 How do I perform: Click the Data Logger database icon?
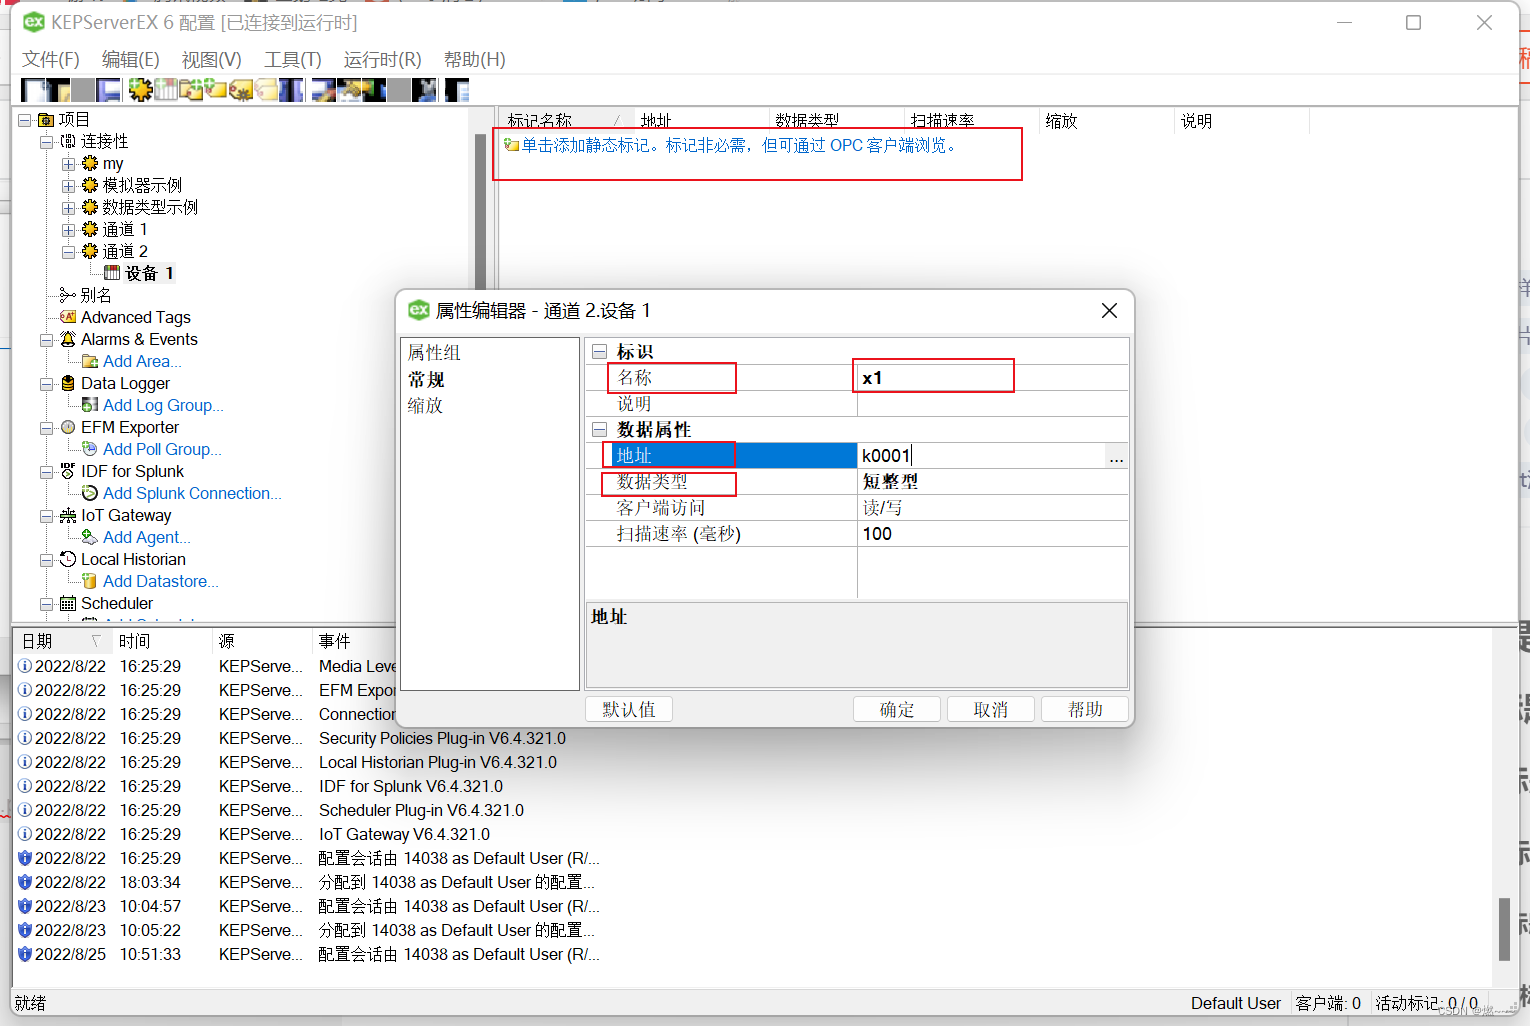(x=68, y=383)
